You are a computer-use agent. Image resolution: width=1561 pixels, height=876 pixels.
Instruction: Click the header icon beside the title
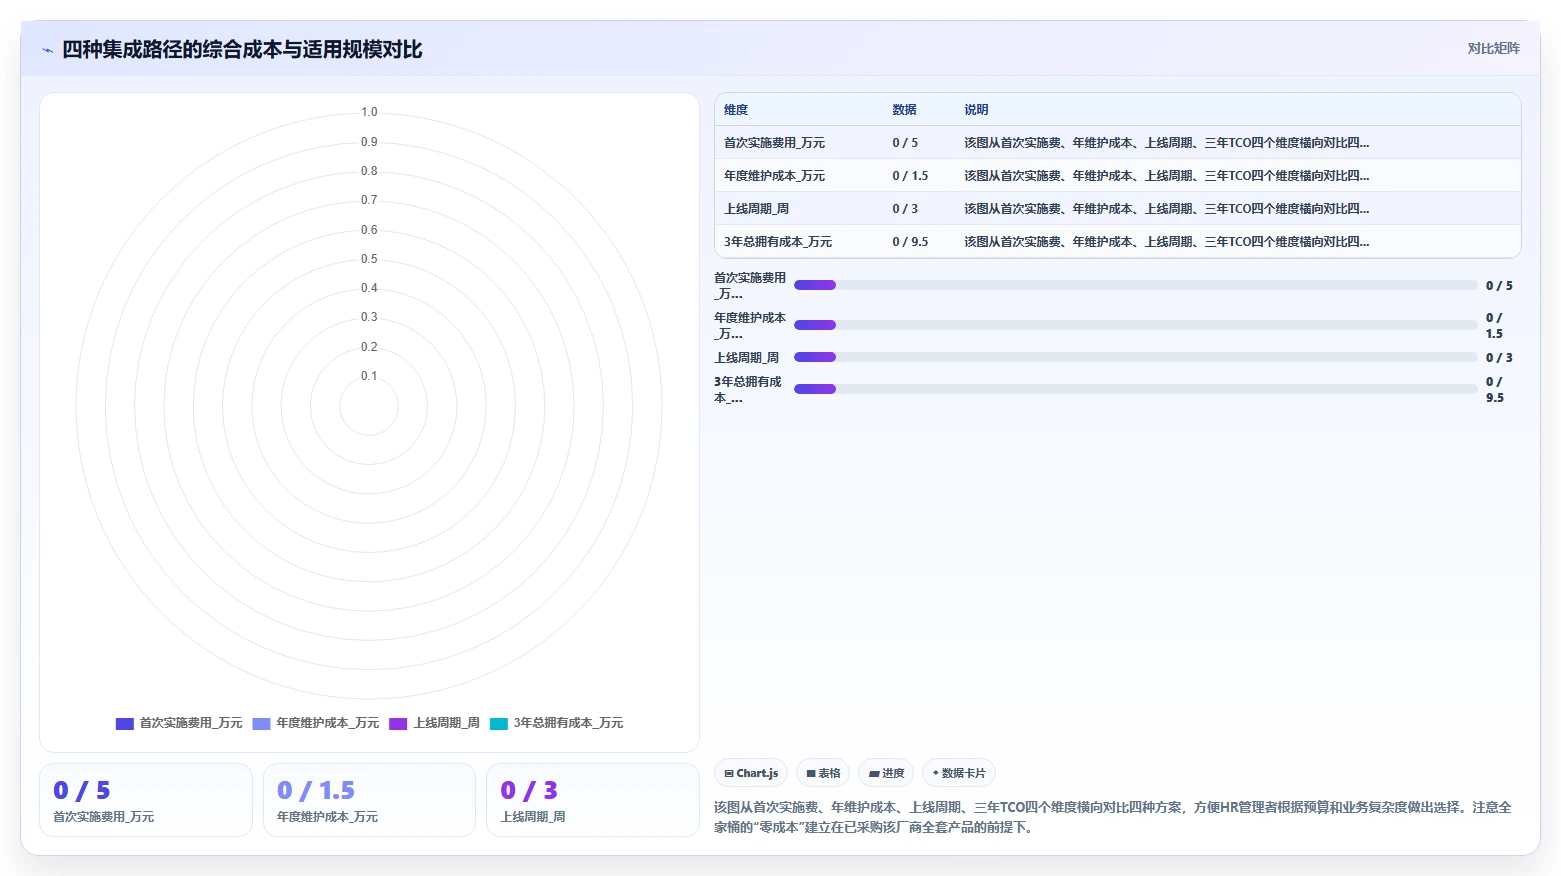47,50
